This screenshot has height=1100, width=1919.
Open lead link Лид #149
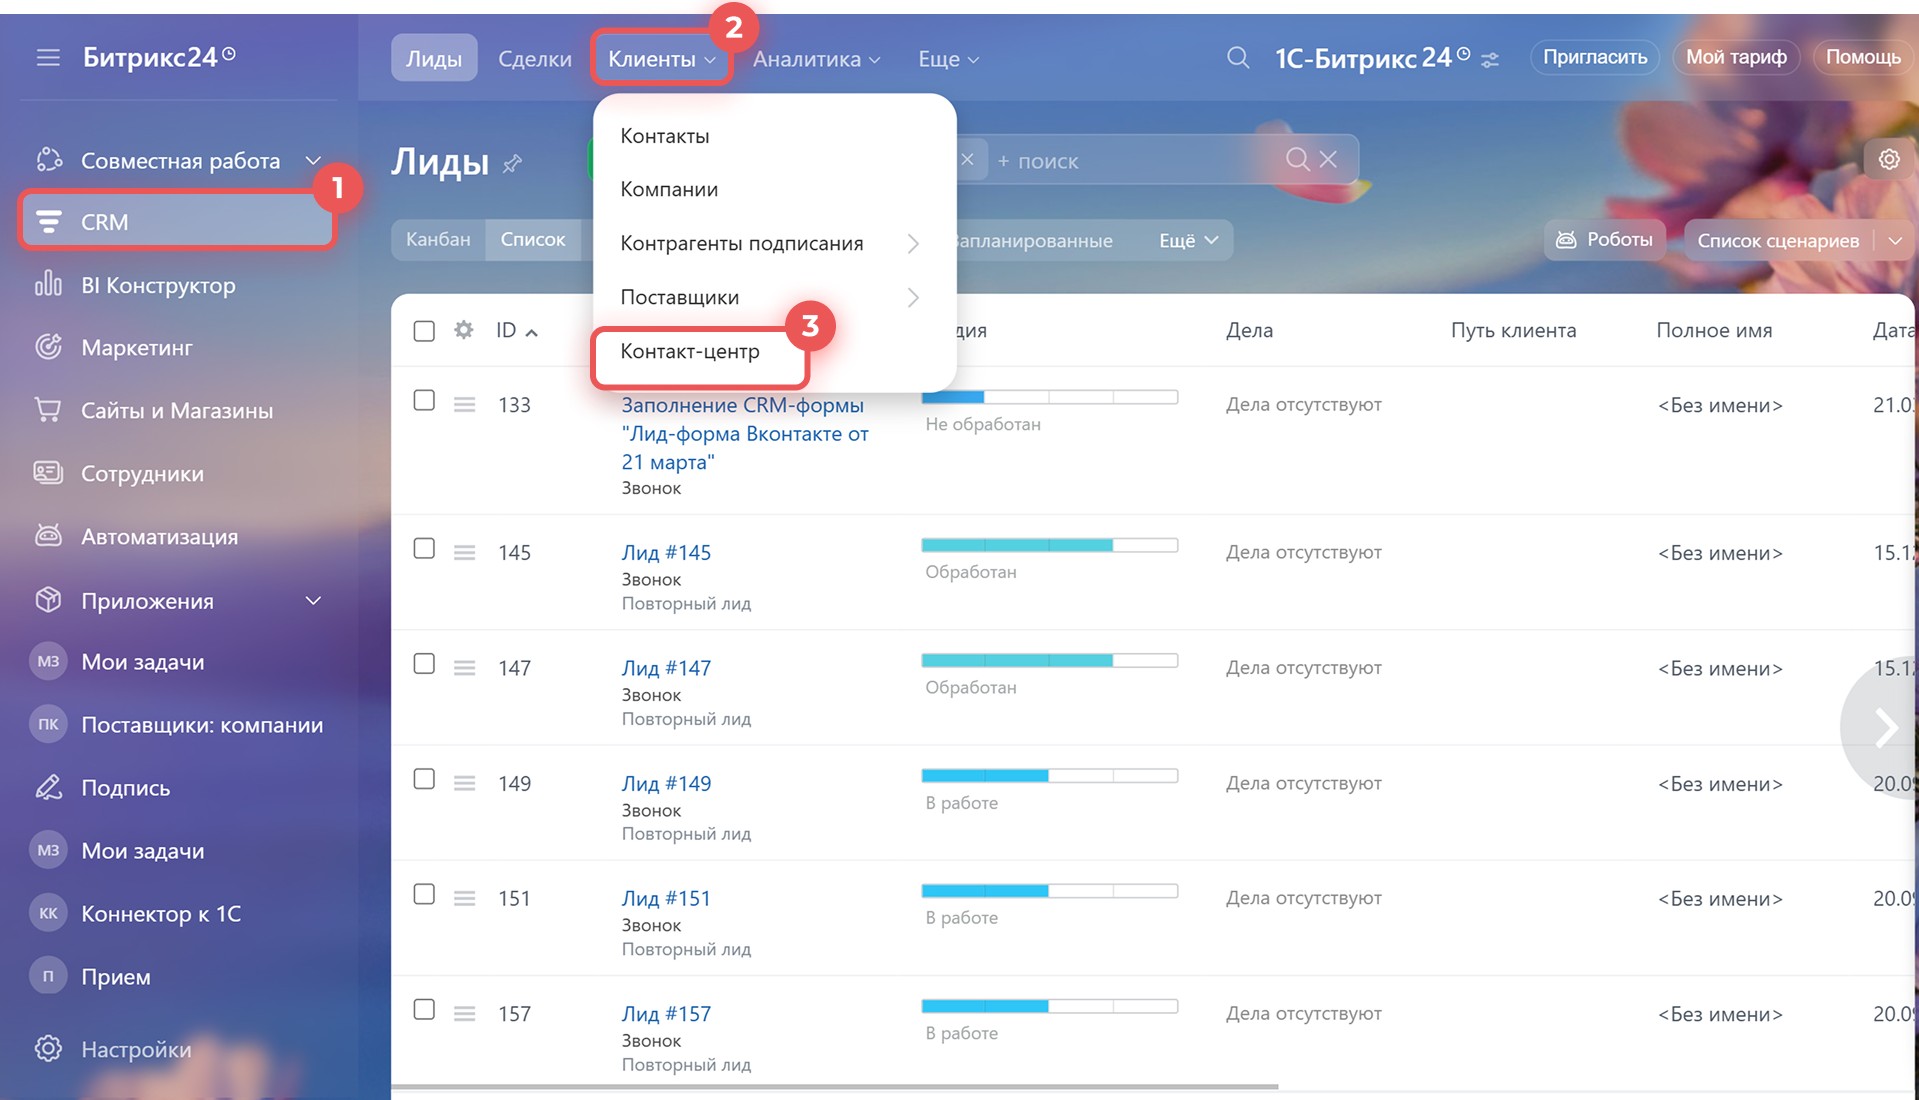pos(666,783)
